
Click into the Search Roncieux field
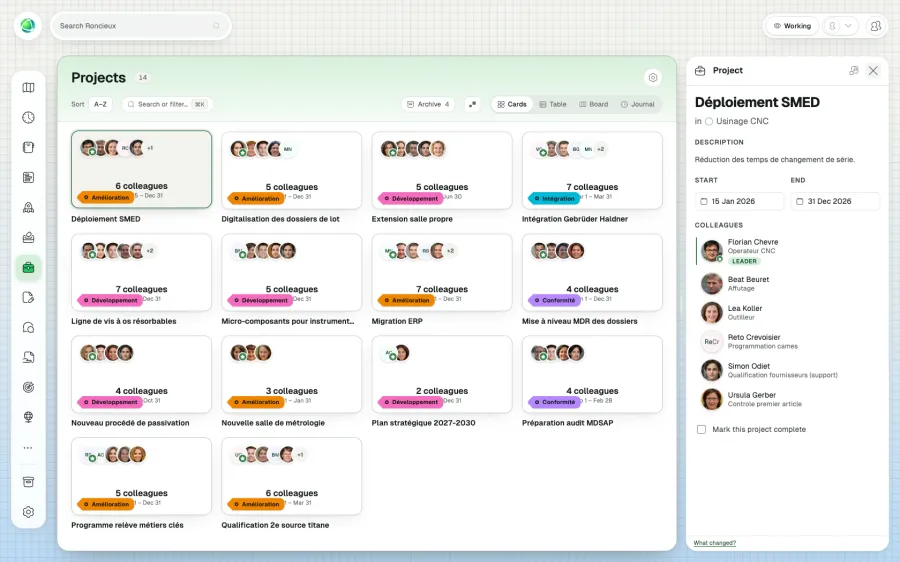pos(141,26)
